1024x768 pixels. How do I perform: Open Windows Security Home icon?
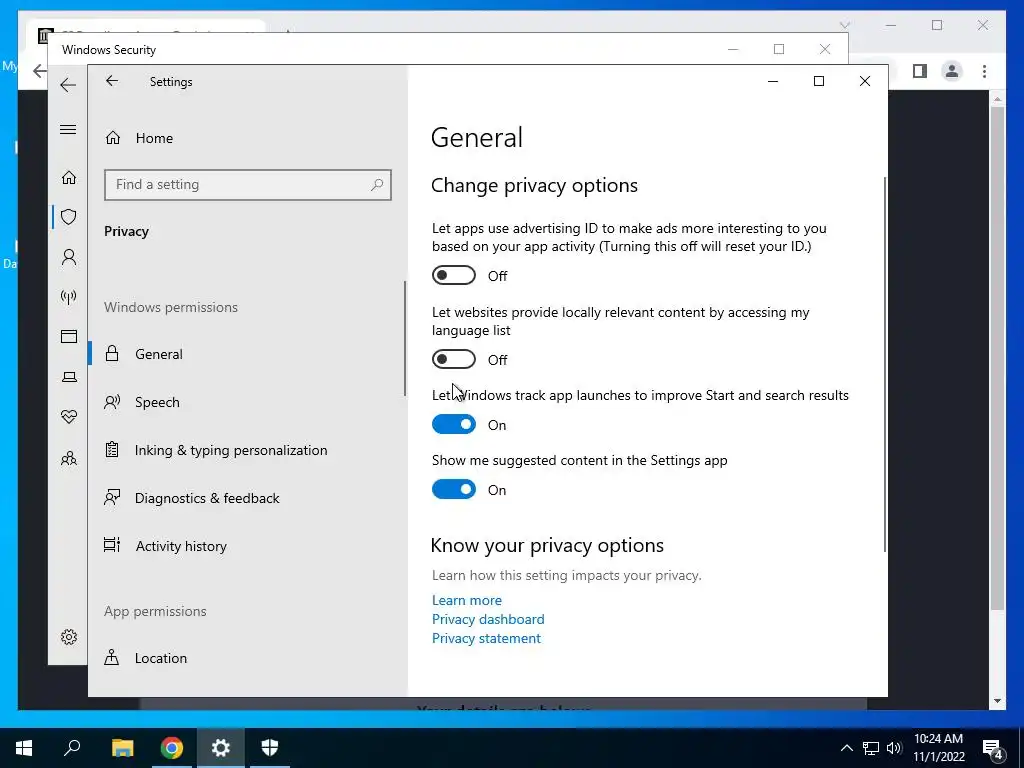point(69,178)
